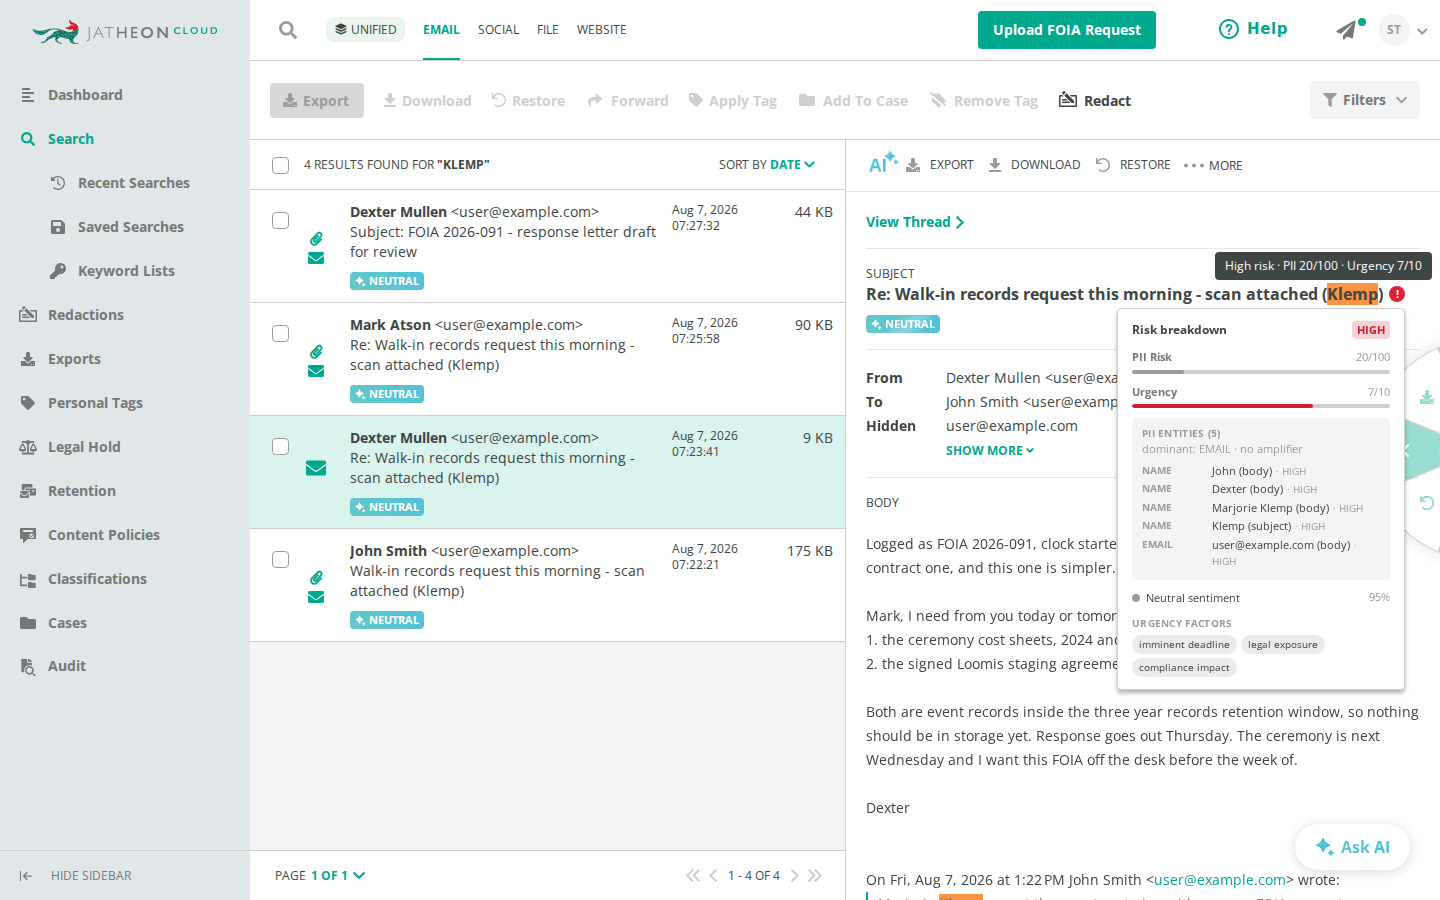The image size is (1440, 900).
Task: Switch to the WEBSITE tab
Action: click(602, 30)
